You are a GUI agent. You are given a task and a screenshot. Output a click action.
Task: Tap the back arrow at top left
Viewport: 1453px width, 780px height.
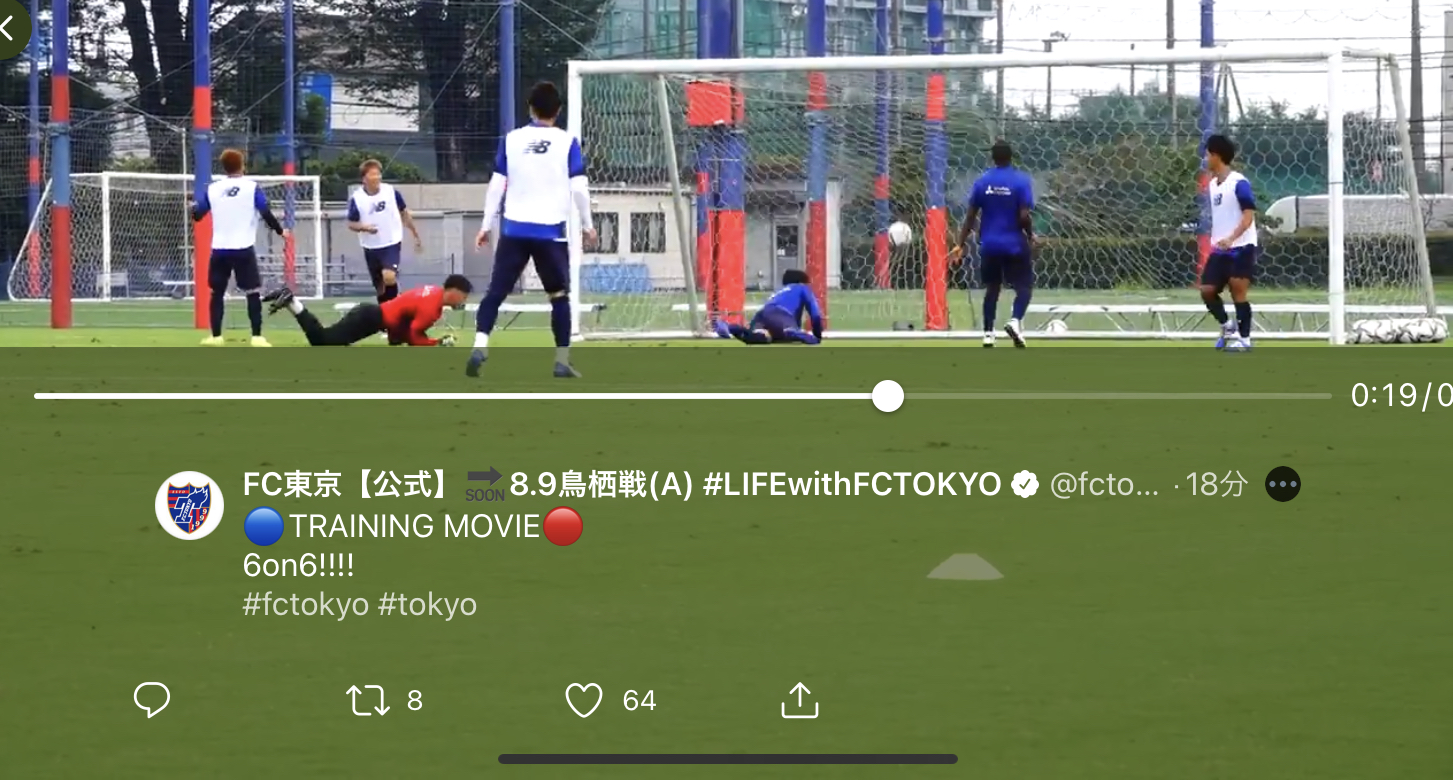point(9,28)
